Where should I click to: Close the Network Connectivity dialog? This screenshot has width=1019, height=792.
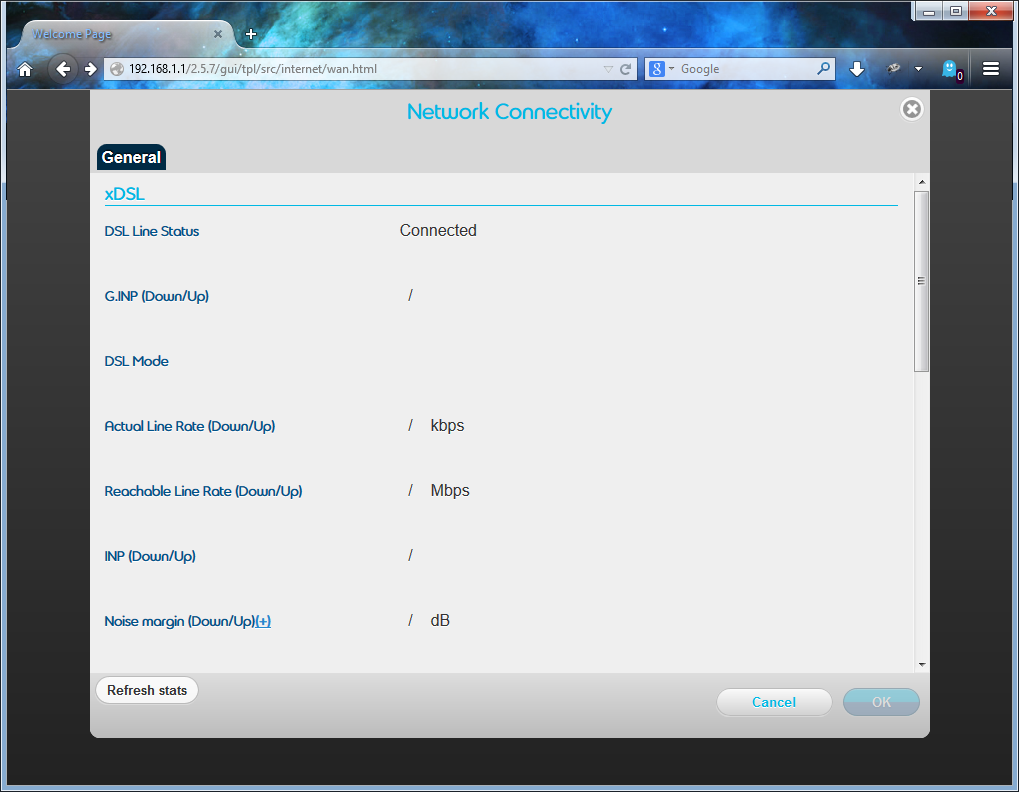coord(911,109)
